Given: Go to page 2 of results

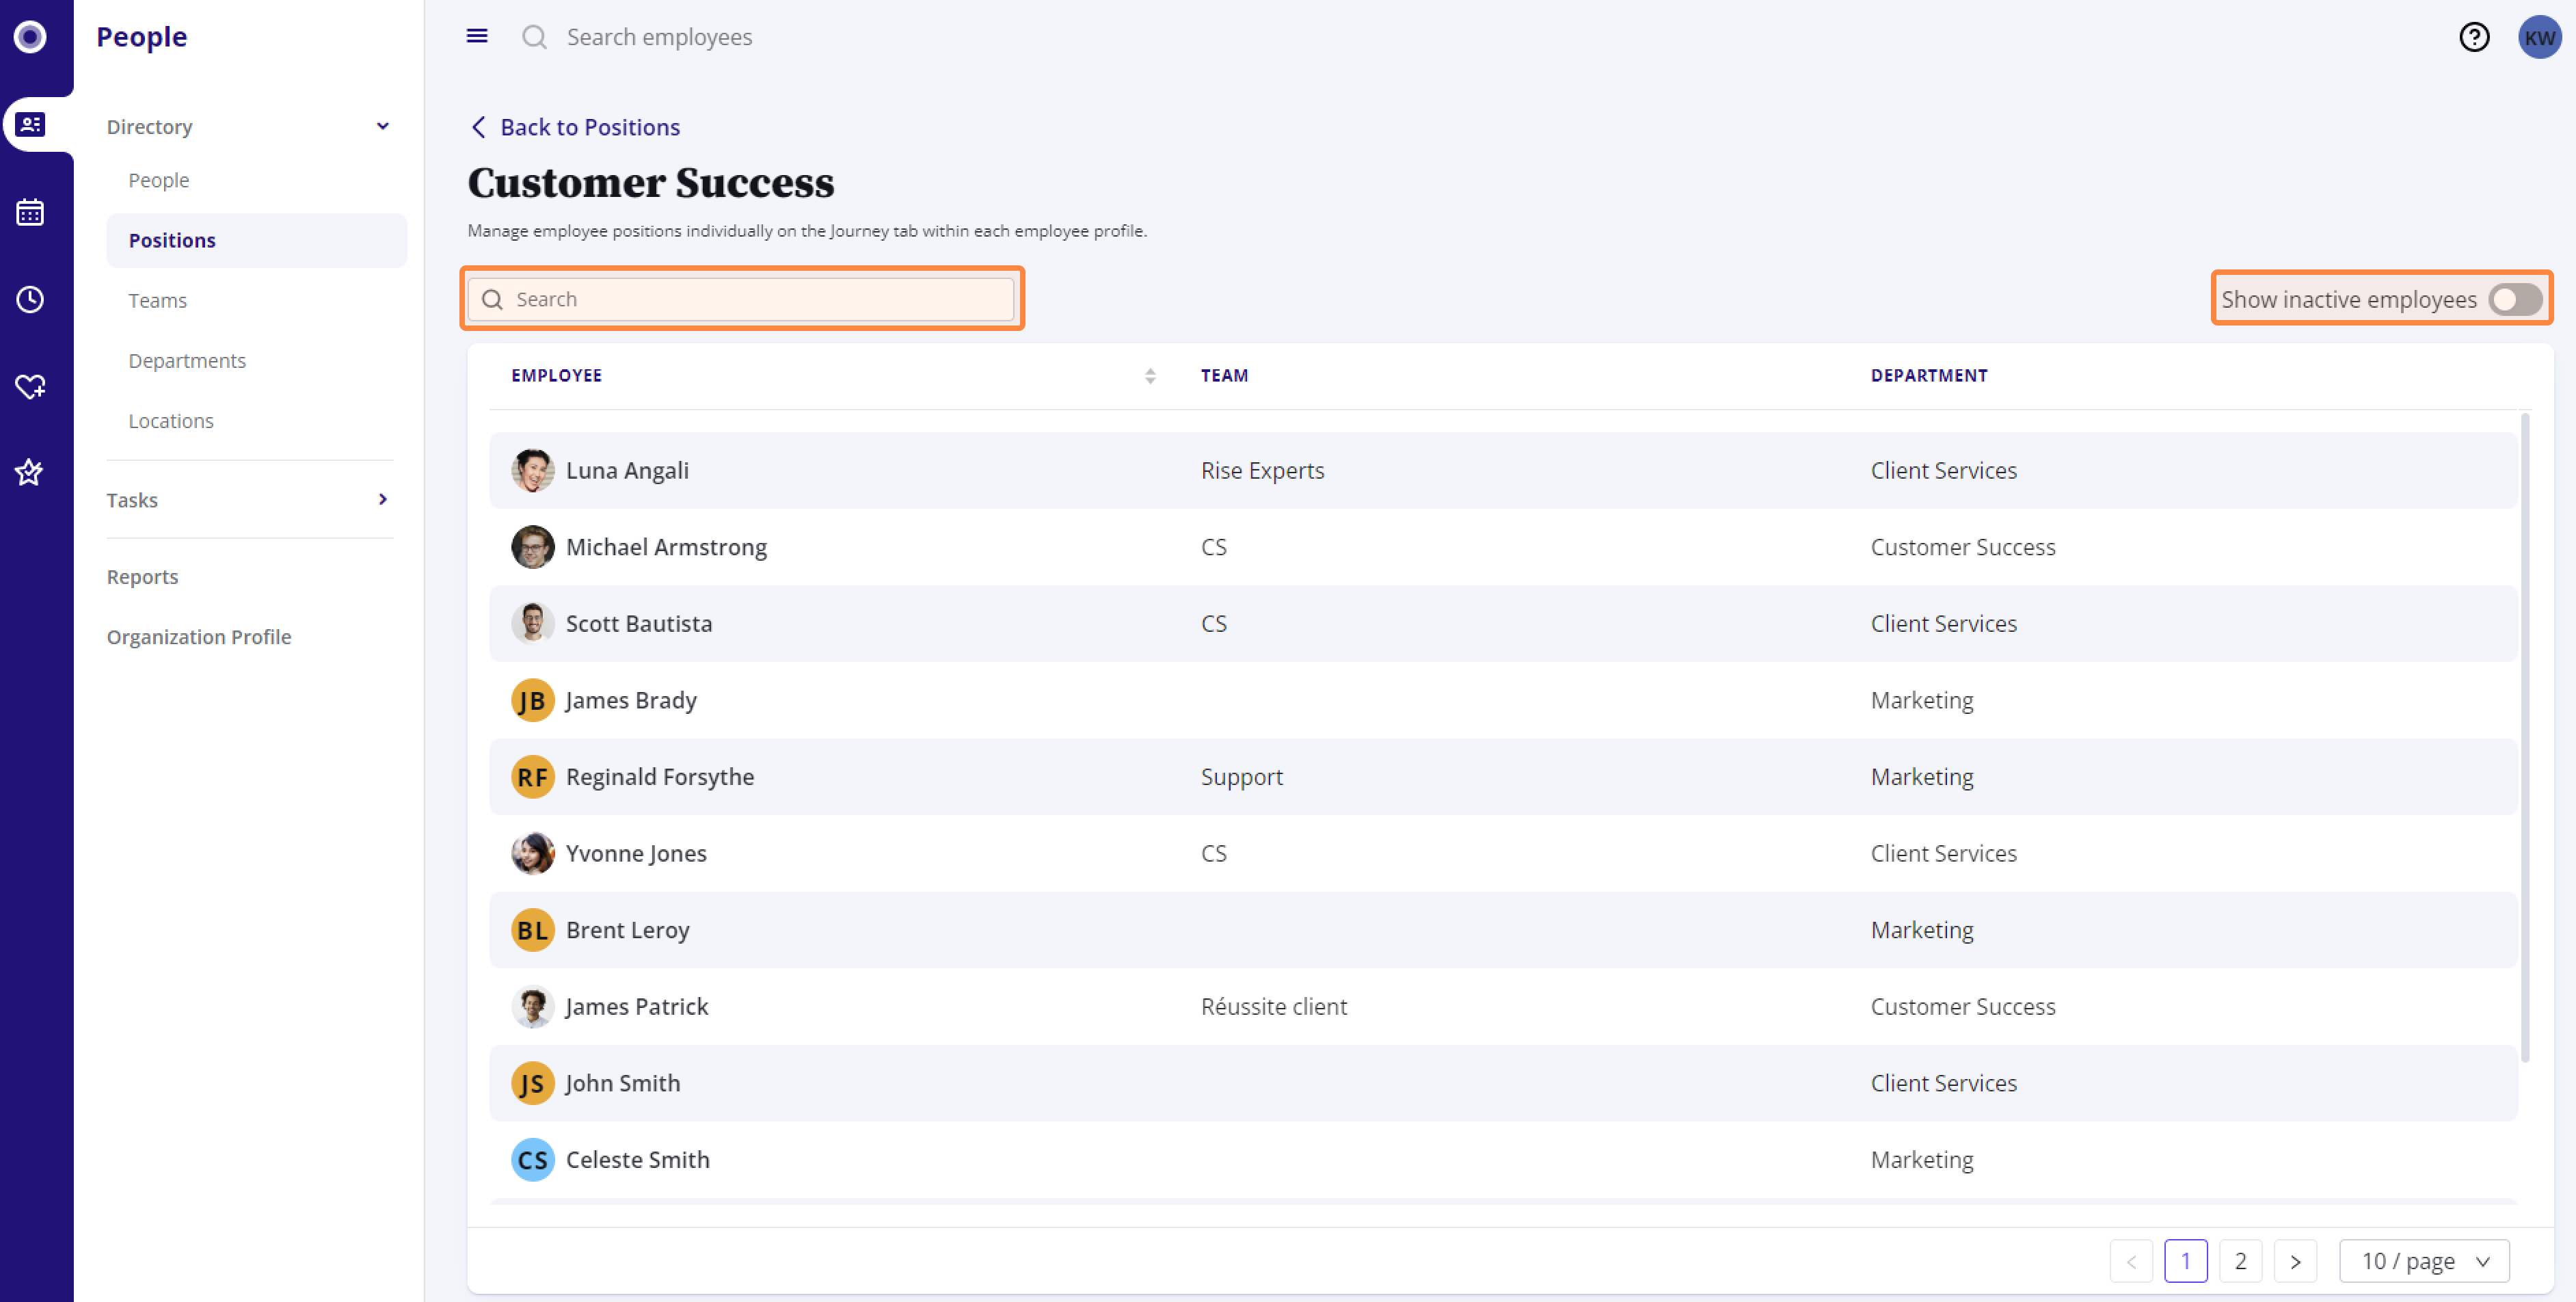Looking at the screenshot, I should [x=2240, y=1261].
